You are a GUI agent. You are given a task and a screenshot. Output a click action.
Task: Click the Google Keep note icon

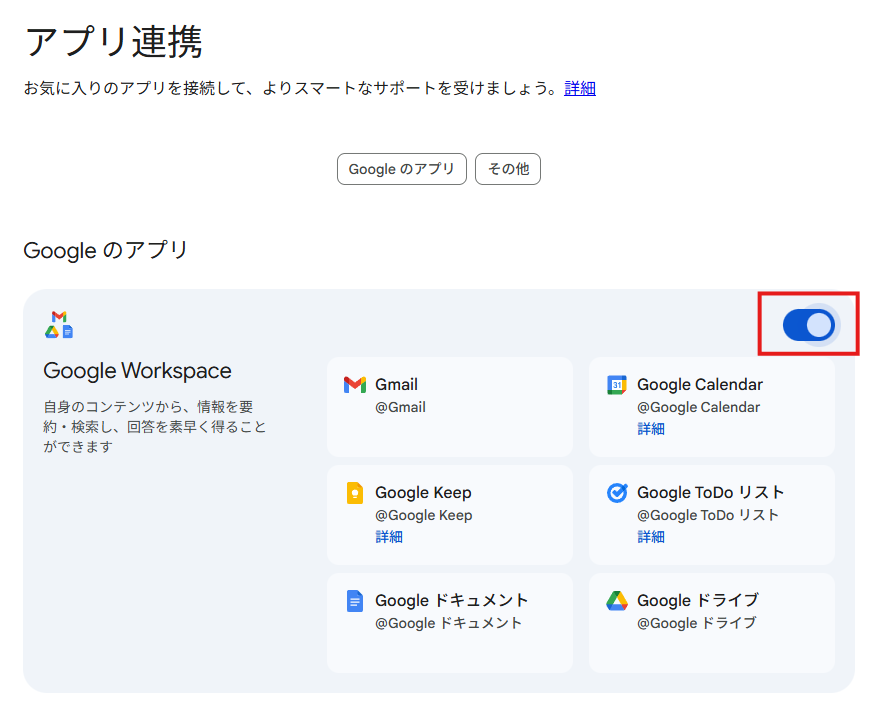click(356, 492)
